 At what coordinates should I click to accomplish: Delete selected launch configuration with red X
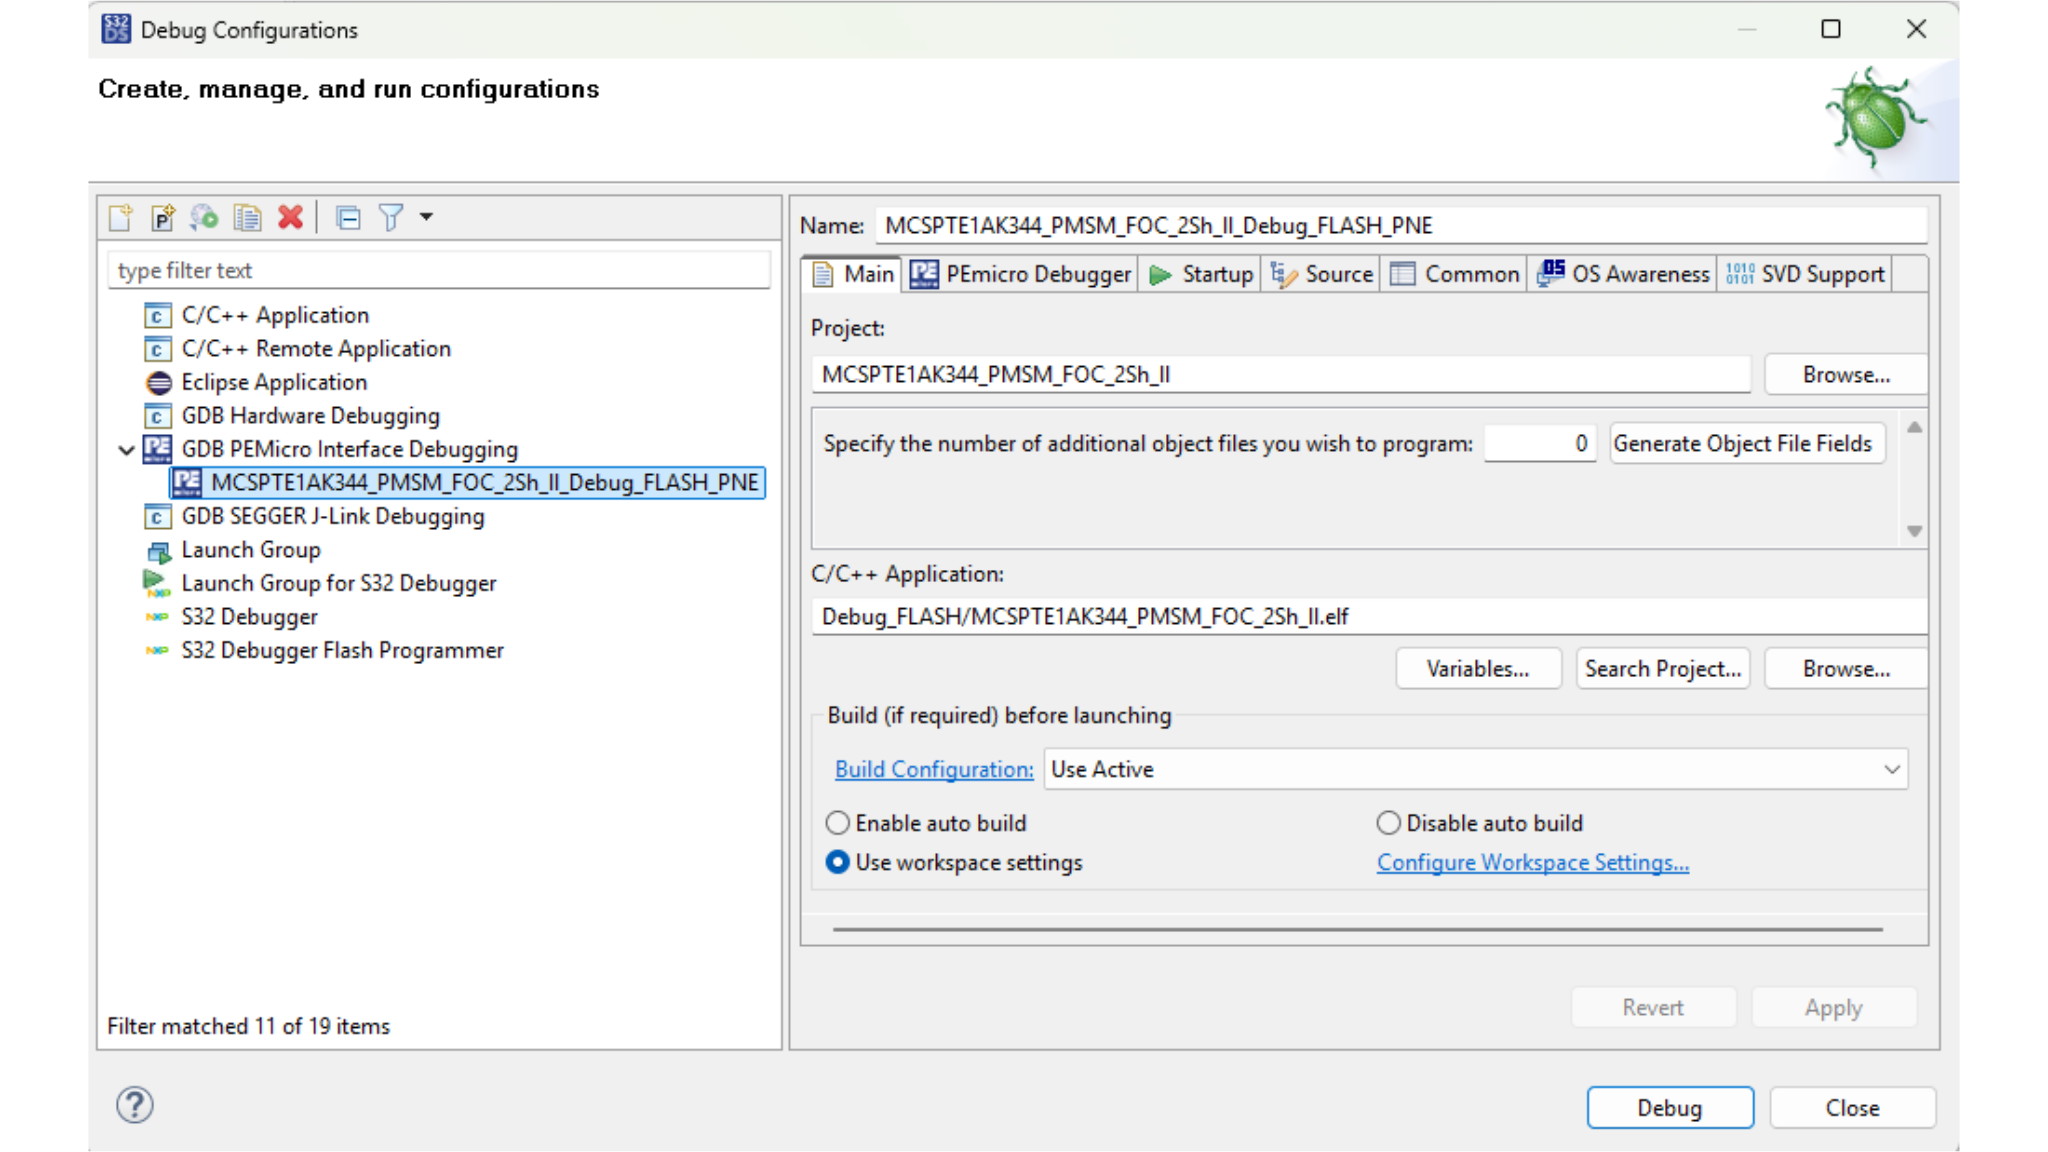[291, 217]
